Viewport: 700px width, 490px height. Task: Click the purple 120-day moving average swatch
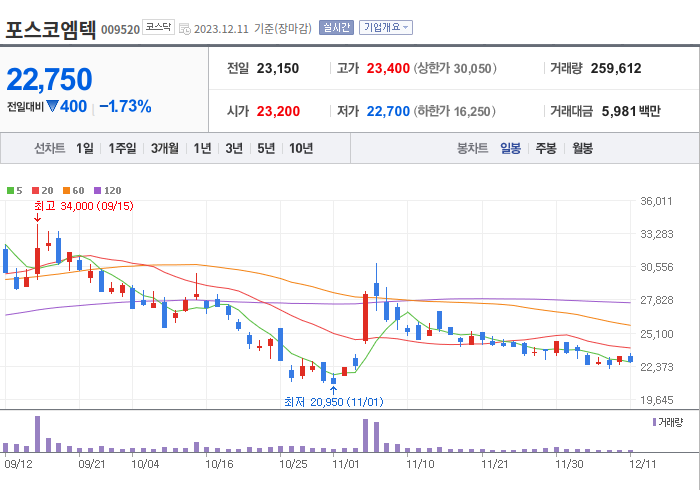click(97, 191)
